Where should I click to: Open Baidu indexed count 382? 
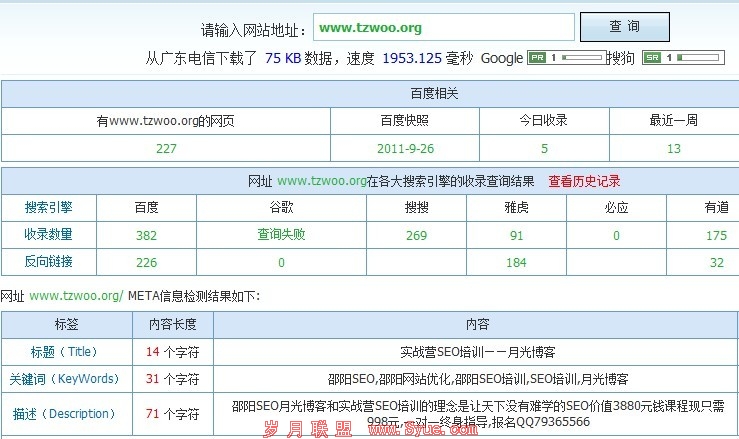pyautogui.click(x=146, y=235)
